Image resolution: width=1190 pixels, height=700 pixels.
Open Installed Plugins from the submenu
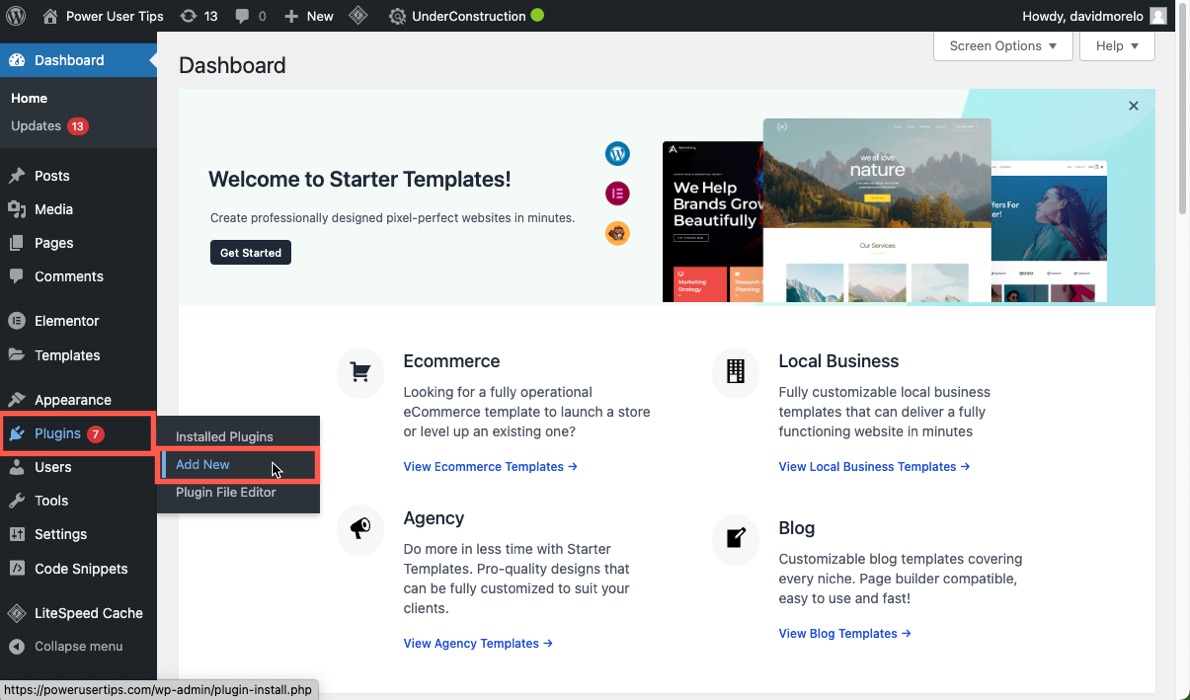222,436
